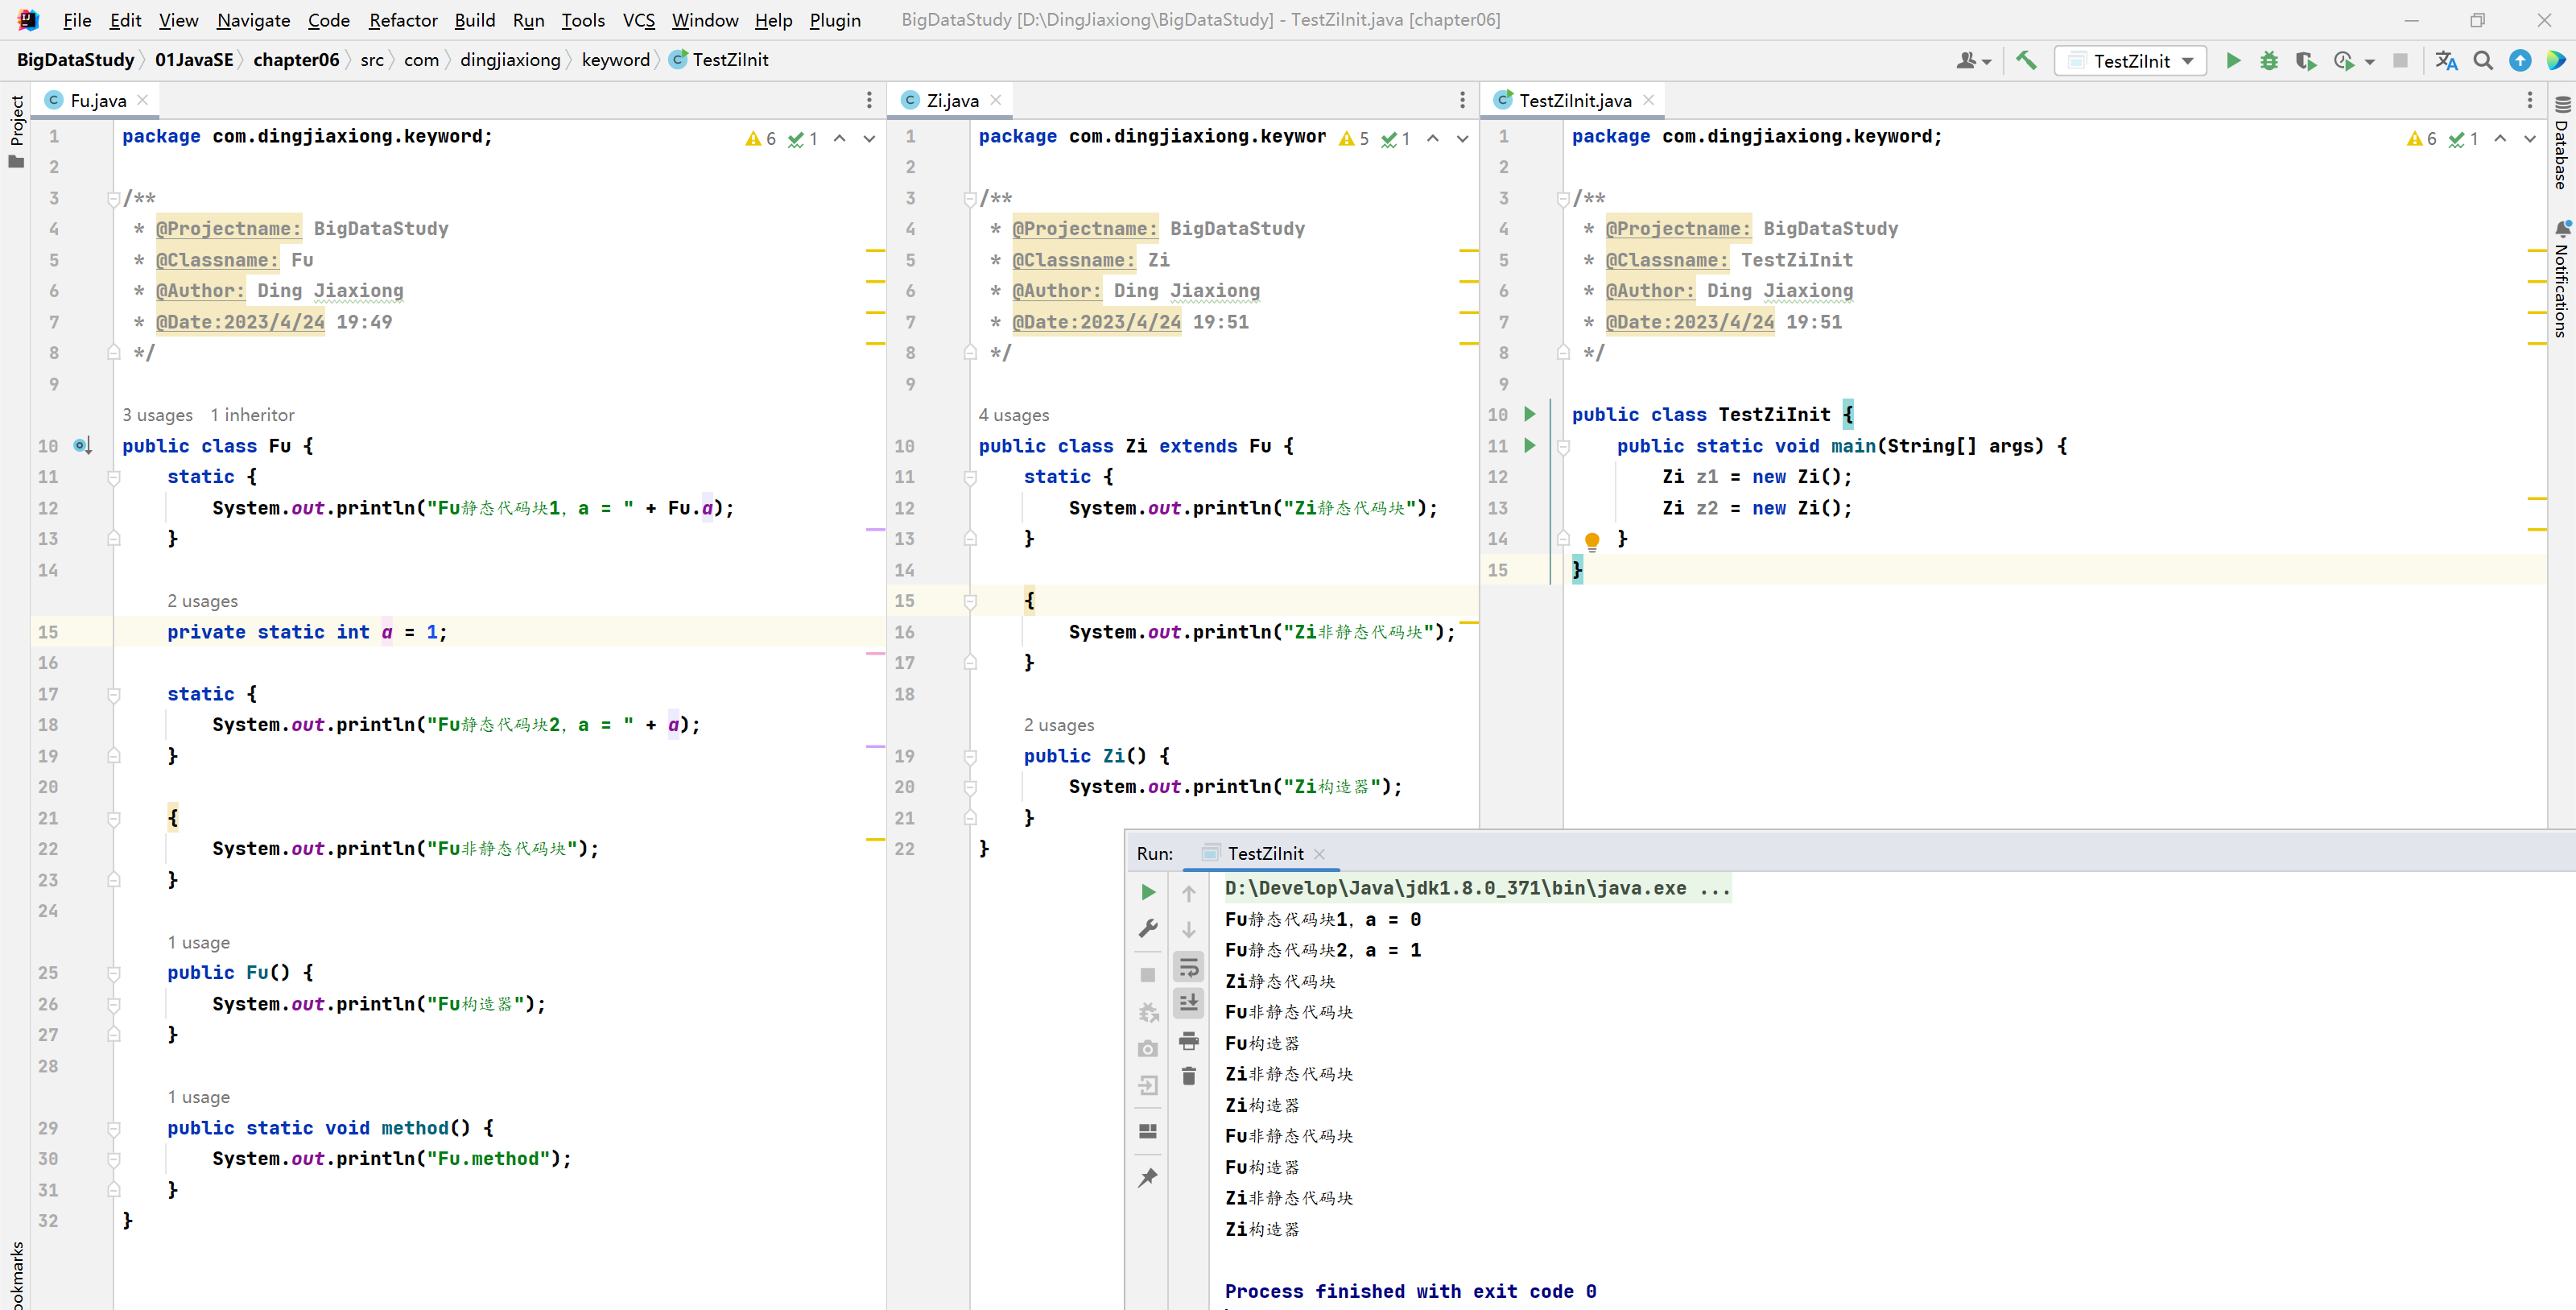This screenshot has height=1310, width=2576.
Task: Start debugging with the green bug icon
Action: point(2269,61)
